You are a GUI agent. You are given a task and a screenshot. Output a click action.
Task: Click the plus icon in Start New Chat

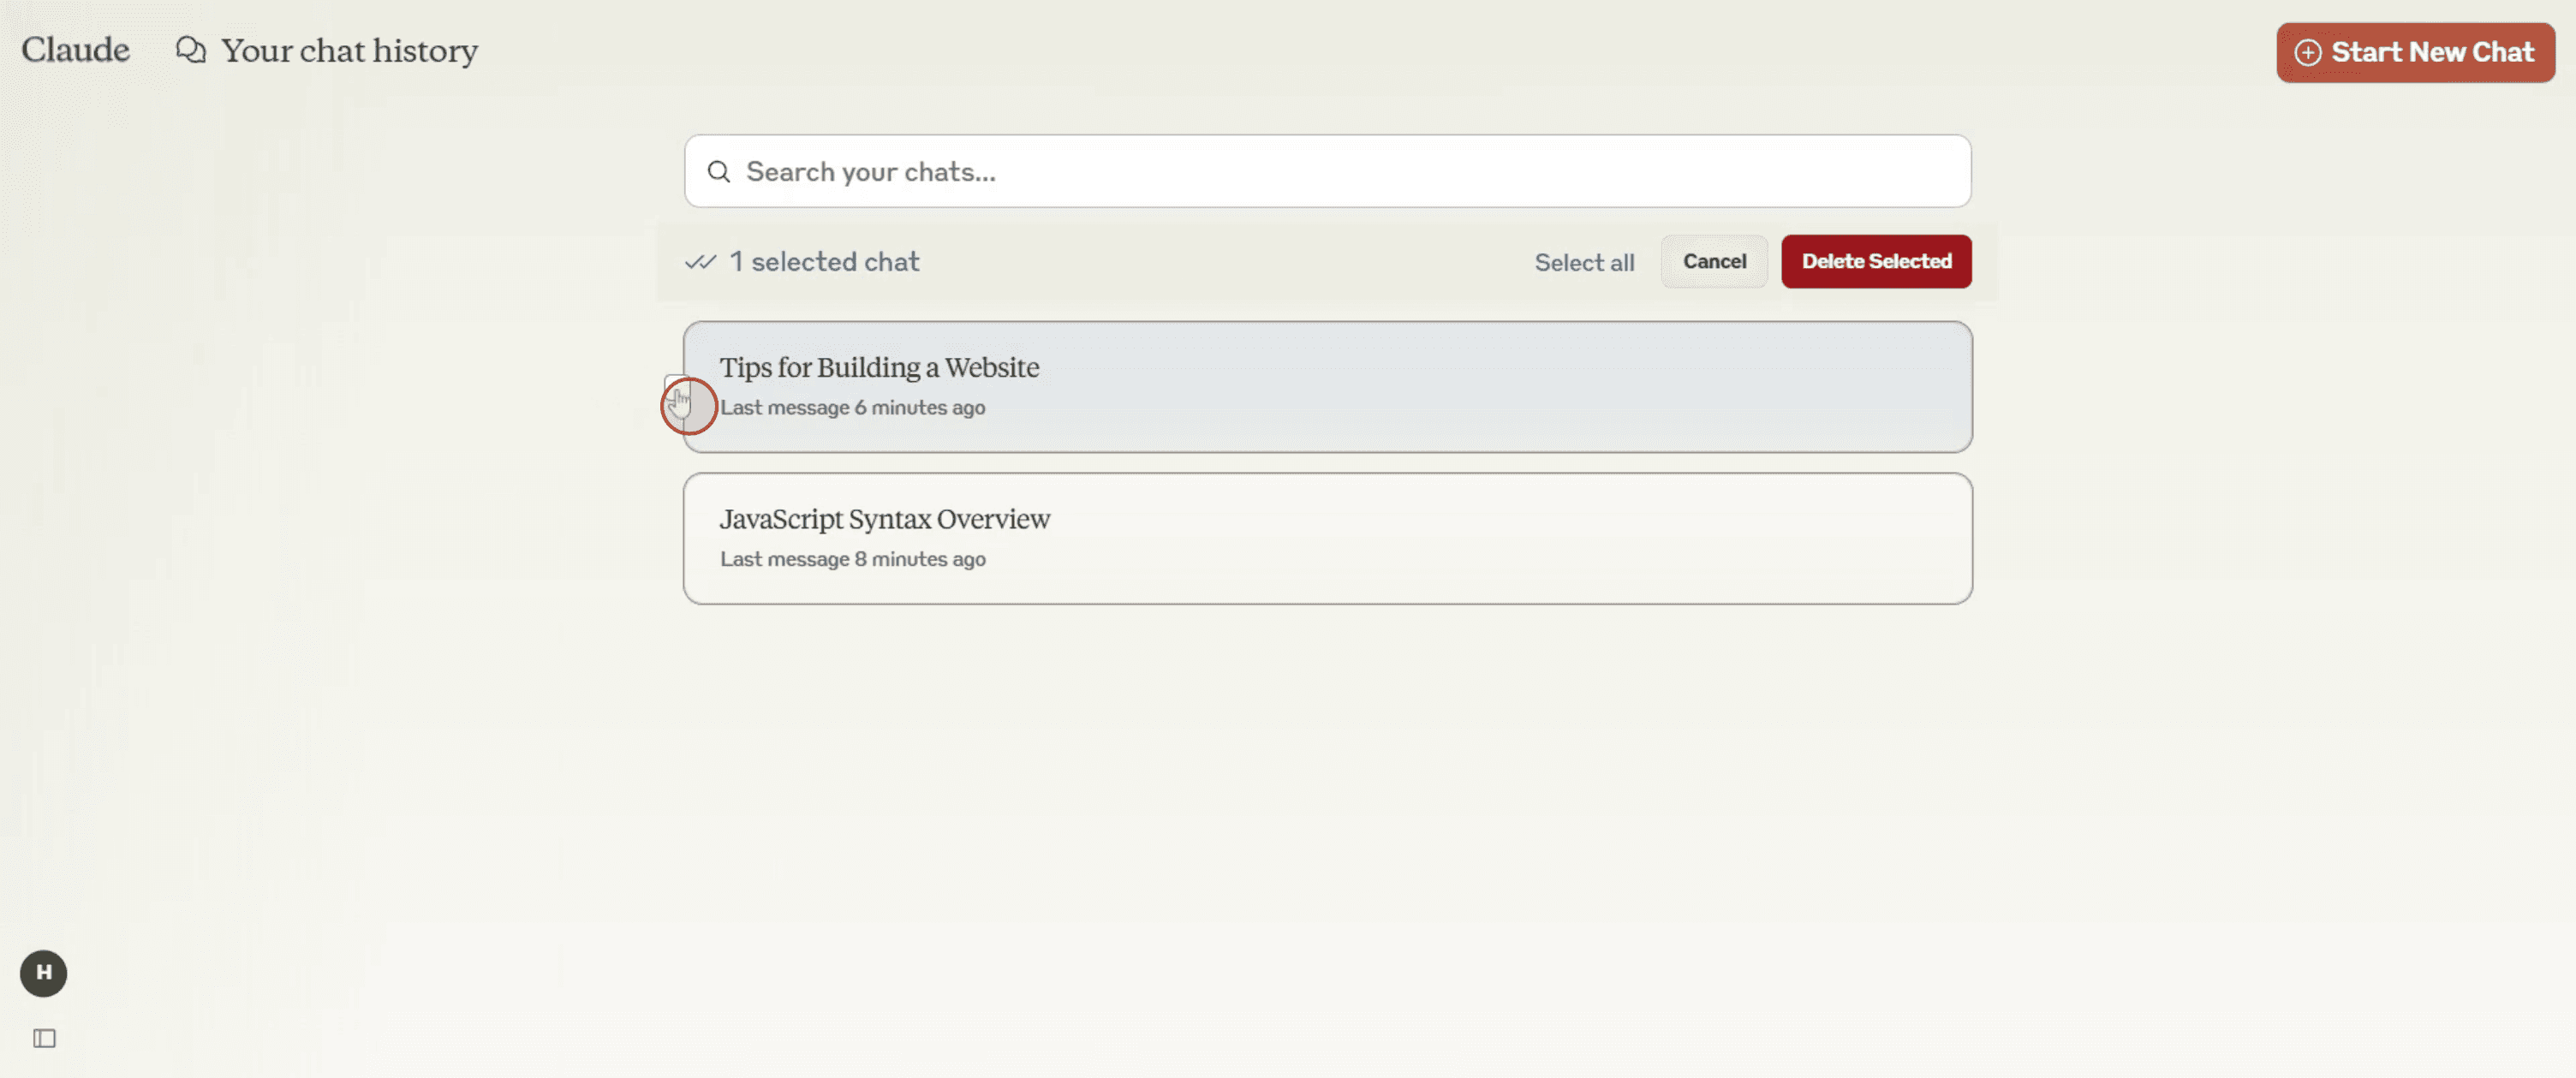2307,52
